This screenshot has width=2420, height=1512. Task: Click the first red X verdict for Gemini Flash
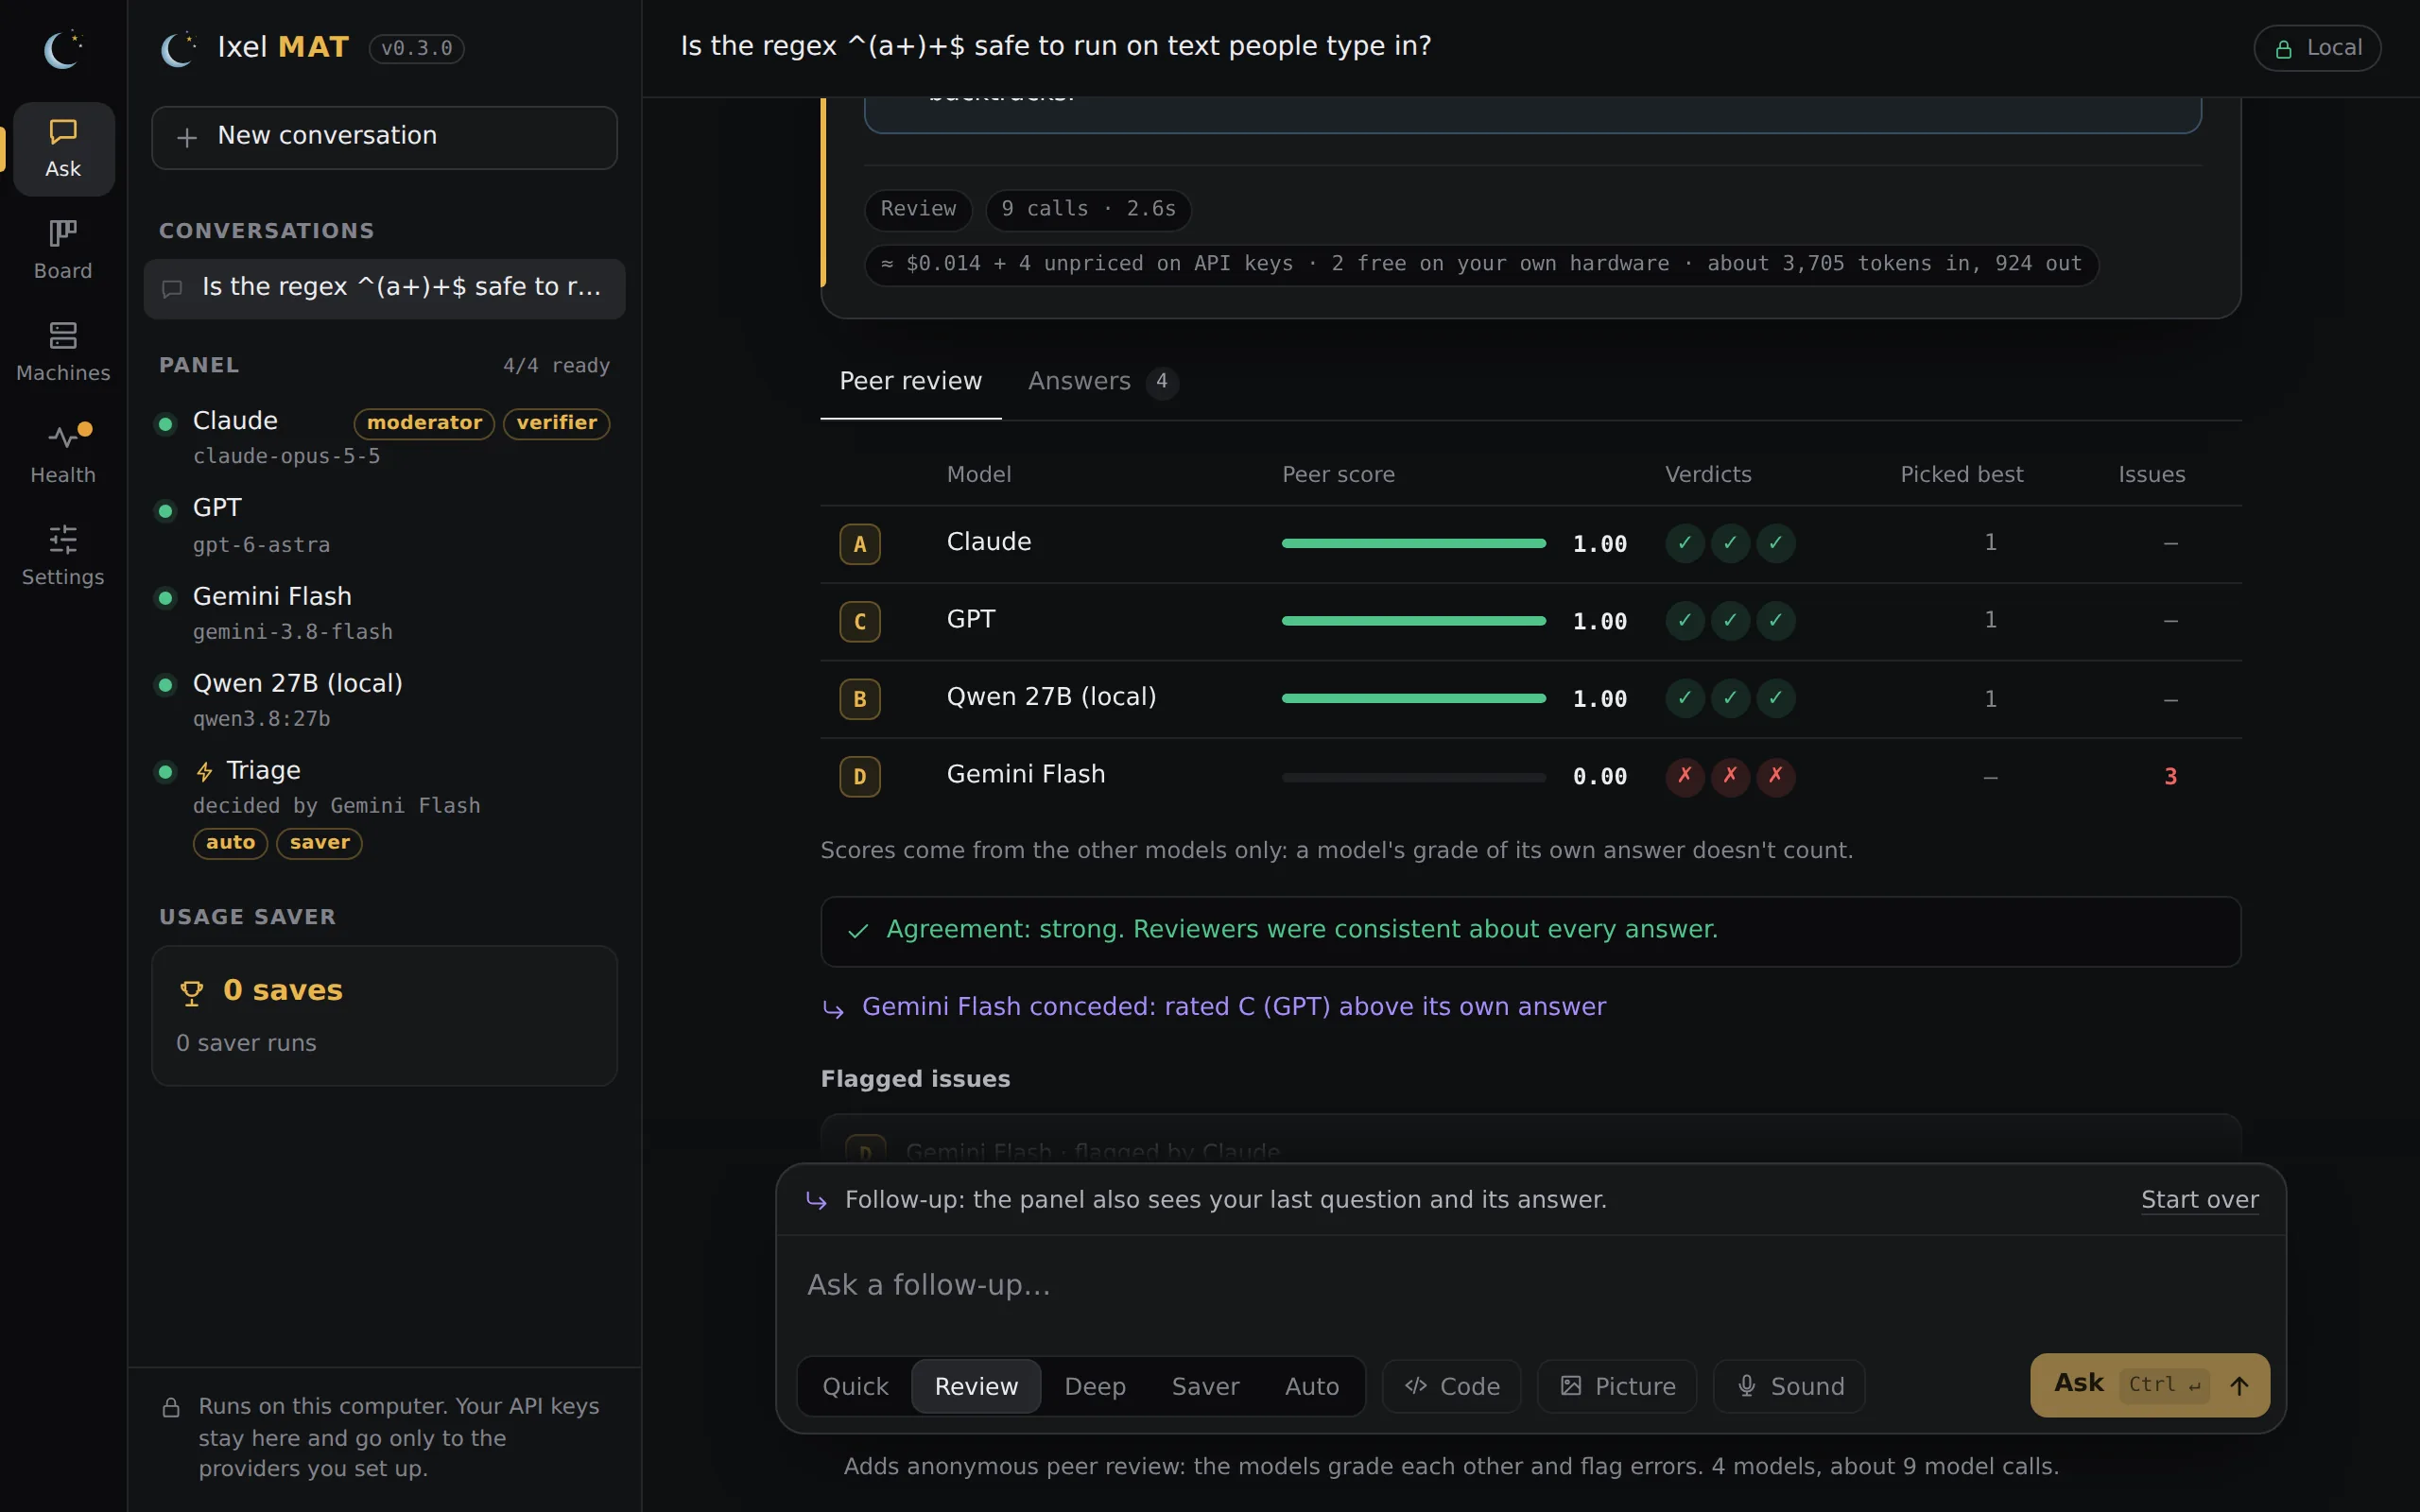[1685, 776]
